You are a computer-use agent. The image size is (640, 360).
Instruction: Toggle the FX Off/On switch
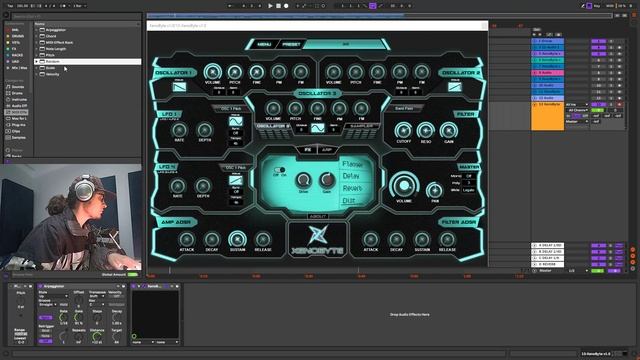click(x=280, y=170)
